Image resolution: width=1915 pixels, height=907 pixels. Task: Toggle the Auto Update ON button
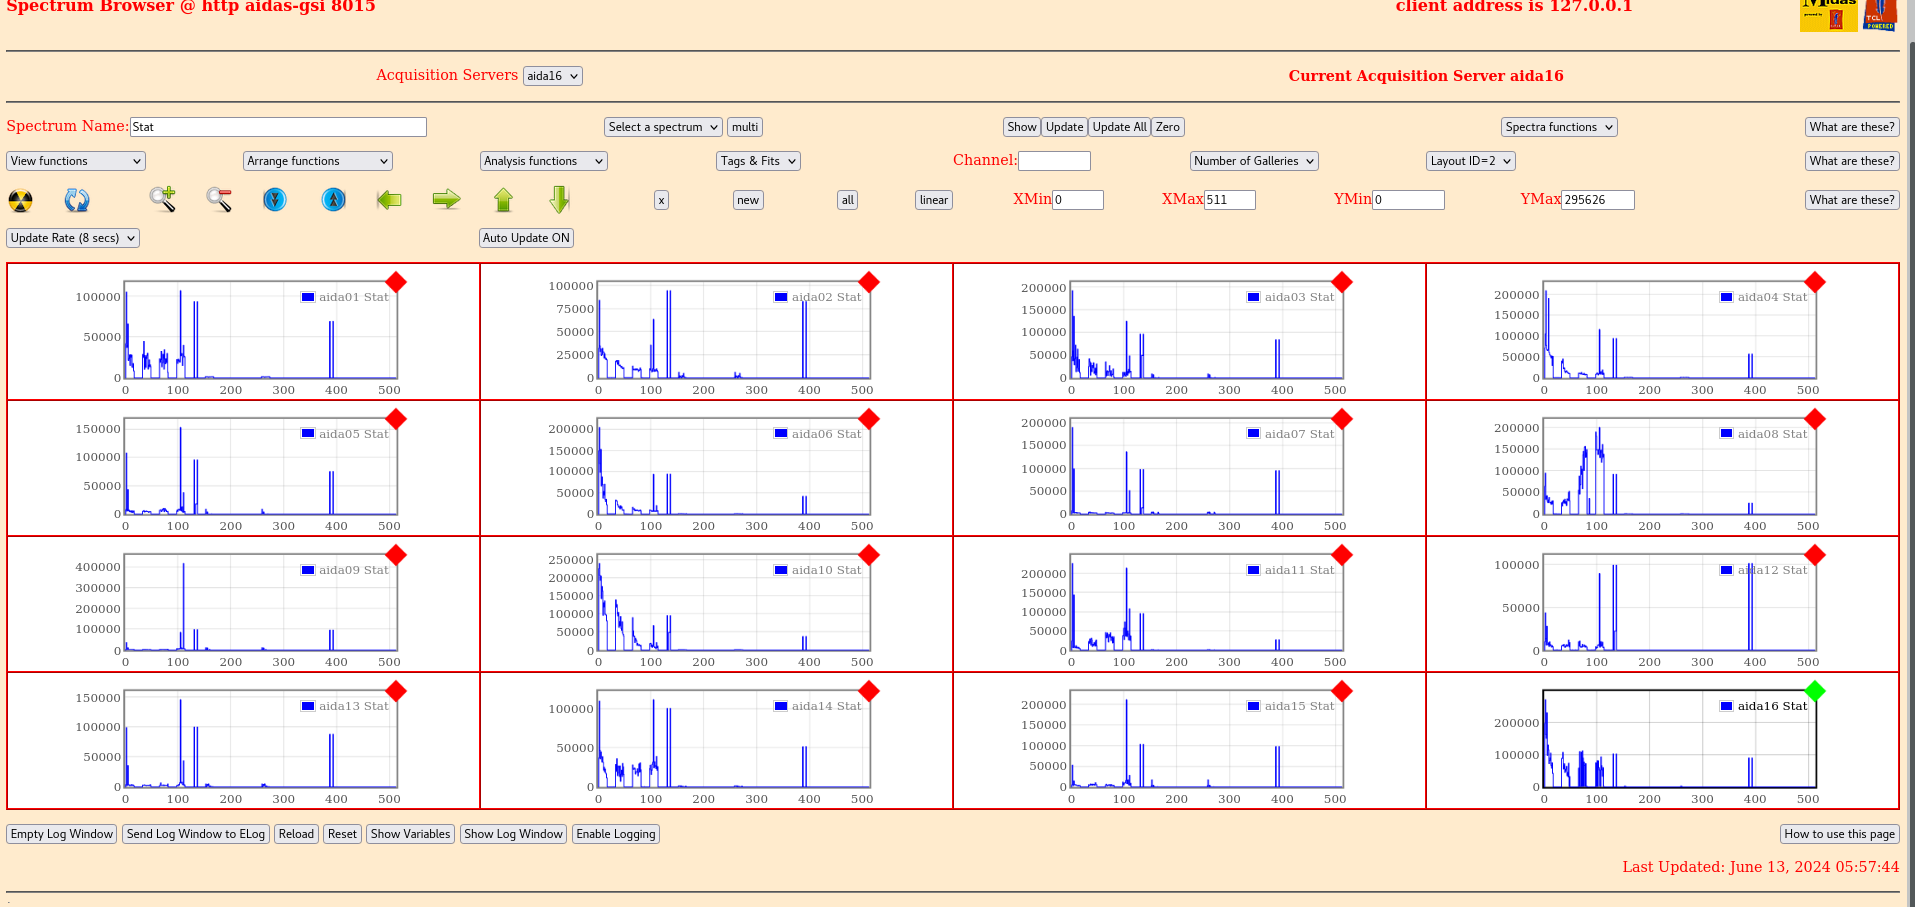click(526, 238)
